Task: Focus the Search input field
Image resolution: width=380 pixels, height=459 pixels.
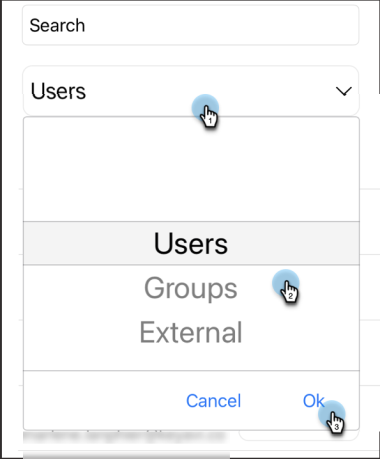Action: tap(191, 25)
